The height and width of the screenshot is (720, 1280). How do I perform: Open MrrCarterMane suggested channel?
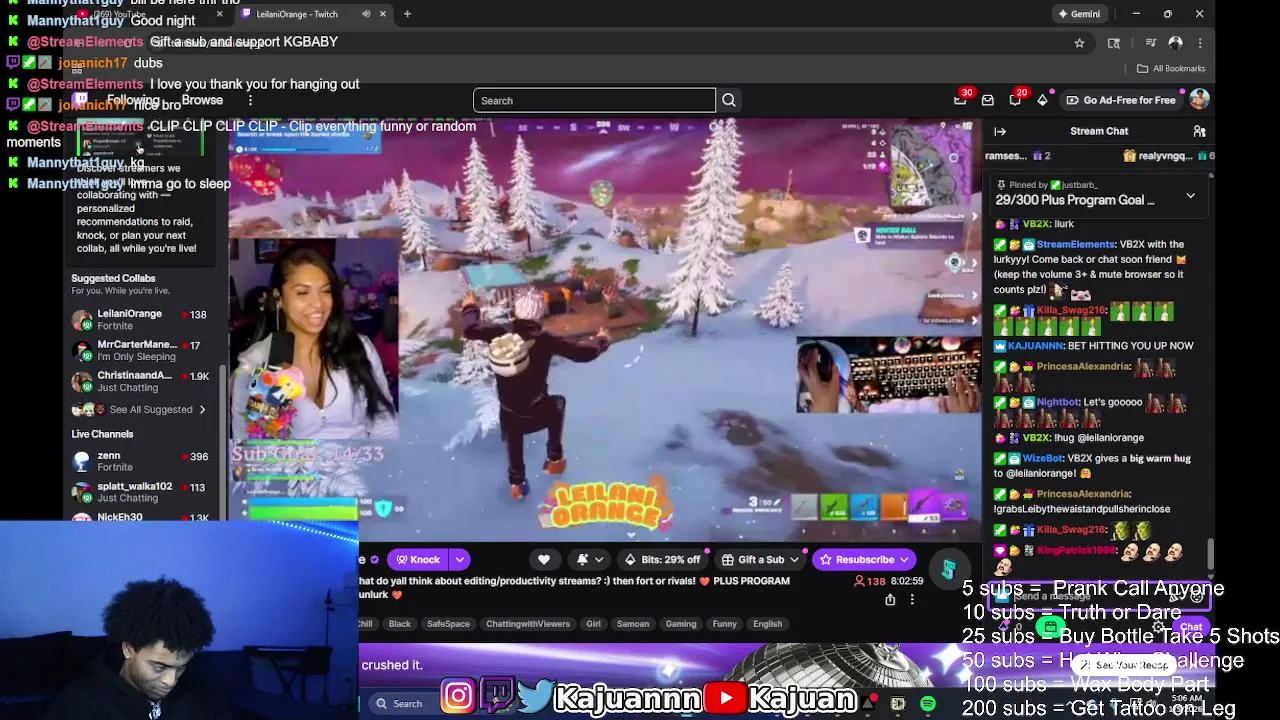click(x=140, y=351)
